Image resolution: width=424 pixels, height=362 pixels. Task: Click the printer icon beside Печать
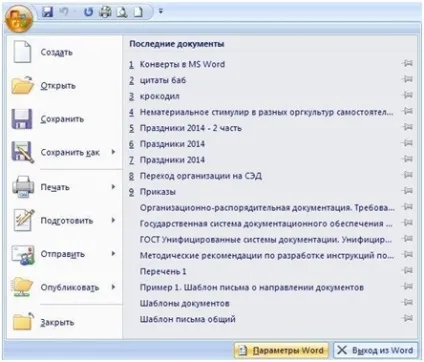point(23,187)
